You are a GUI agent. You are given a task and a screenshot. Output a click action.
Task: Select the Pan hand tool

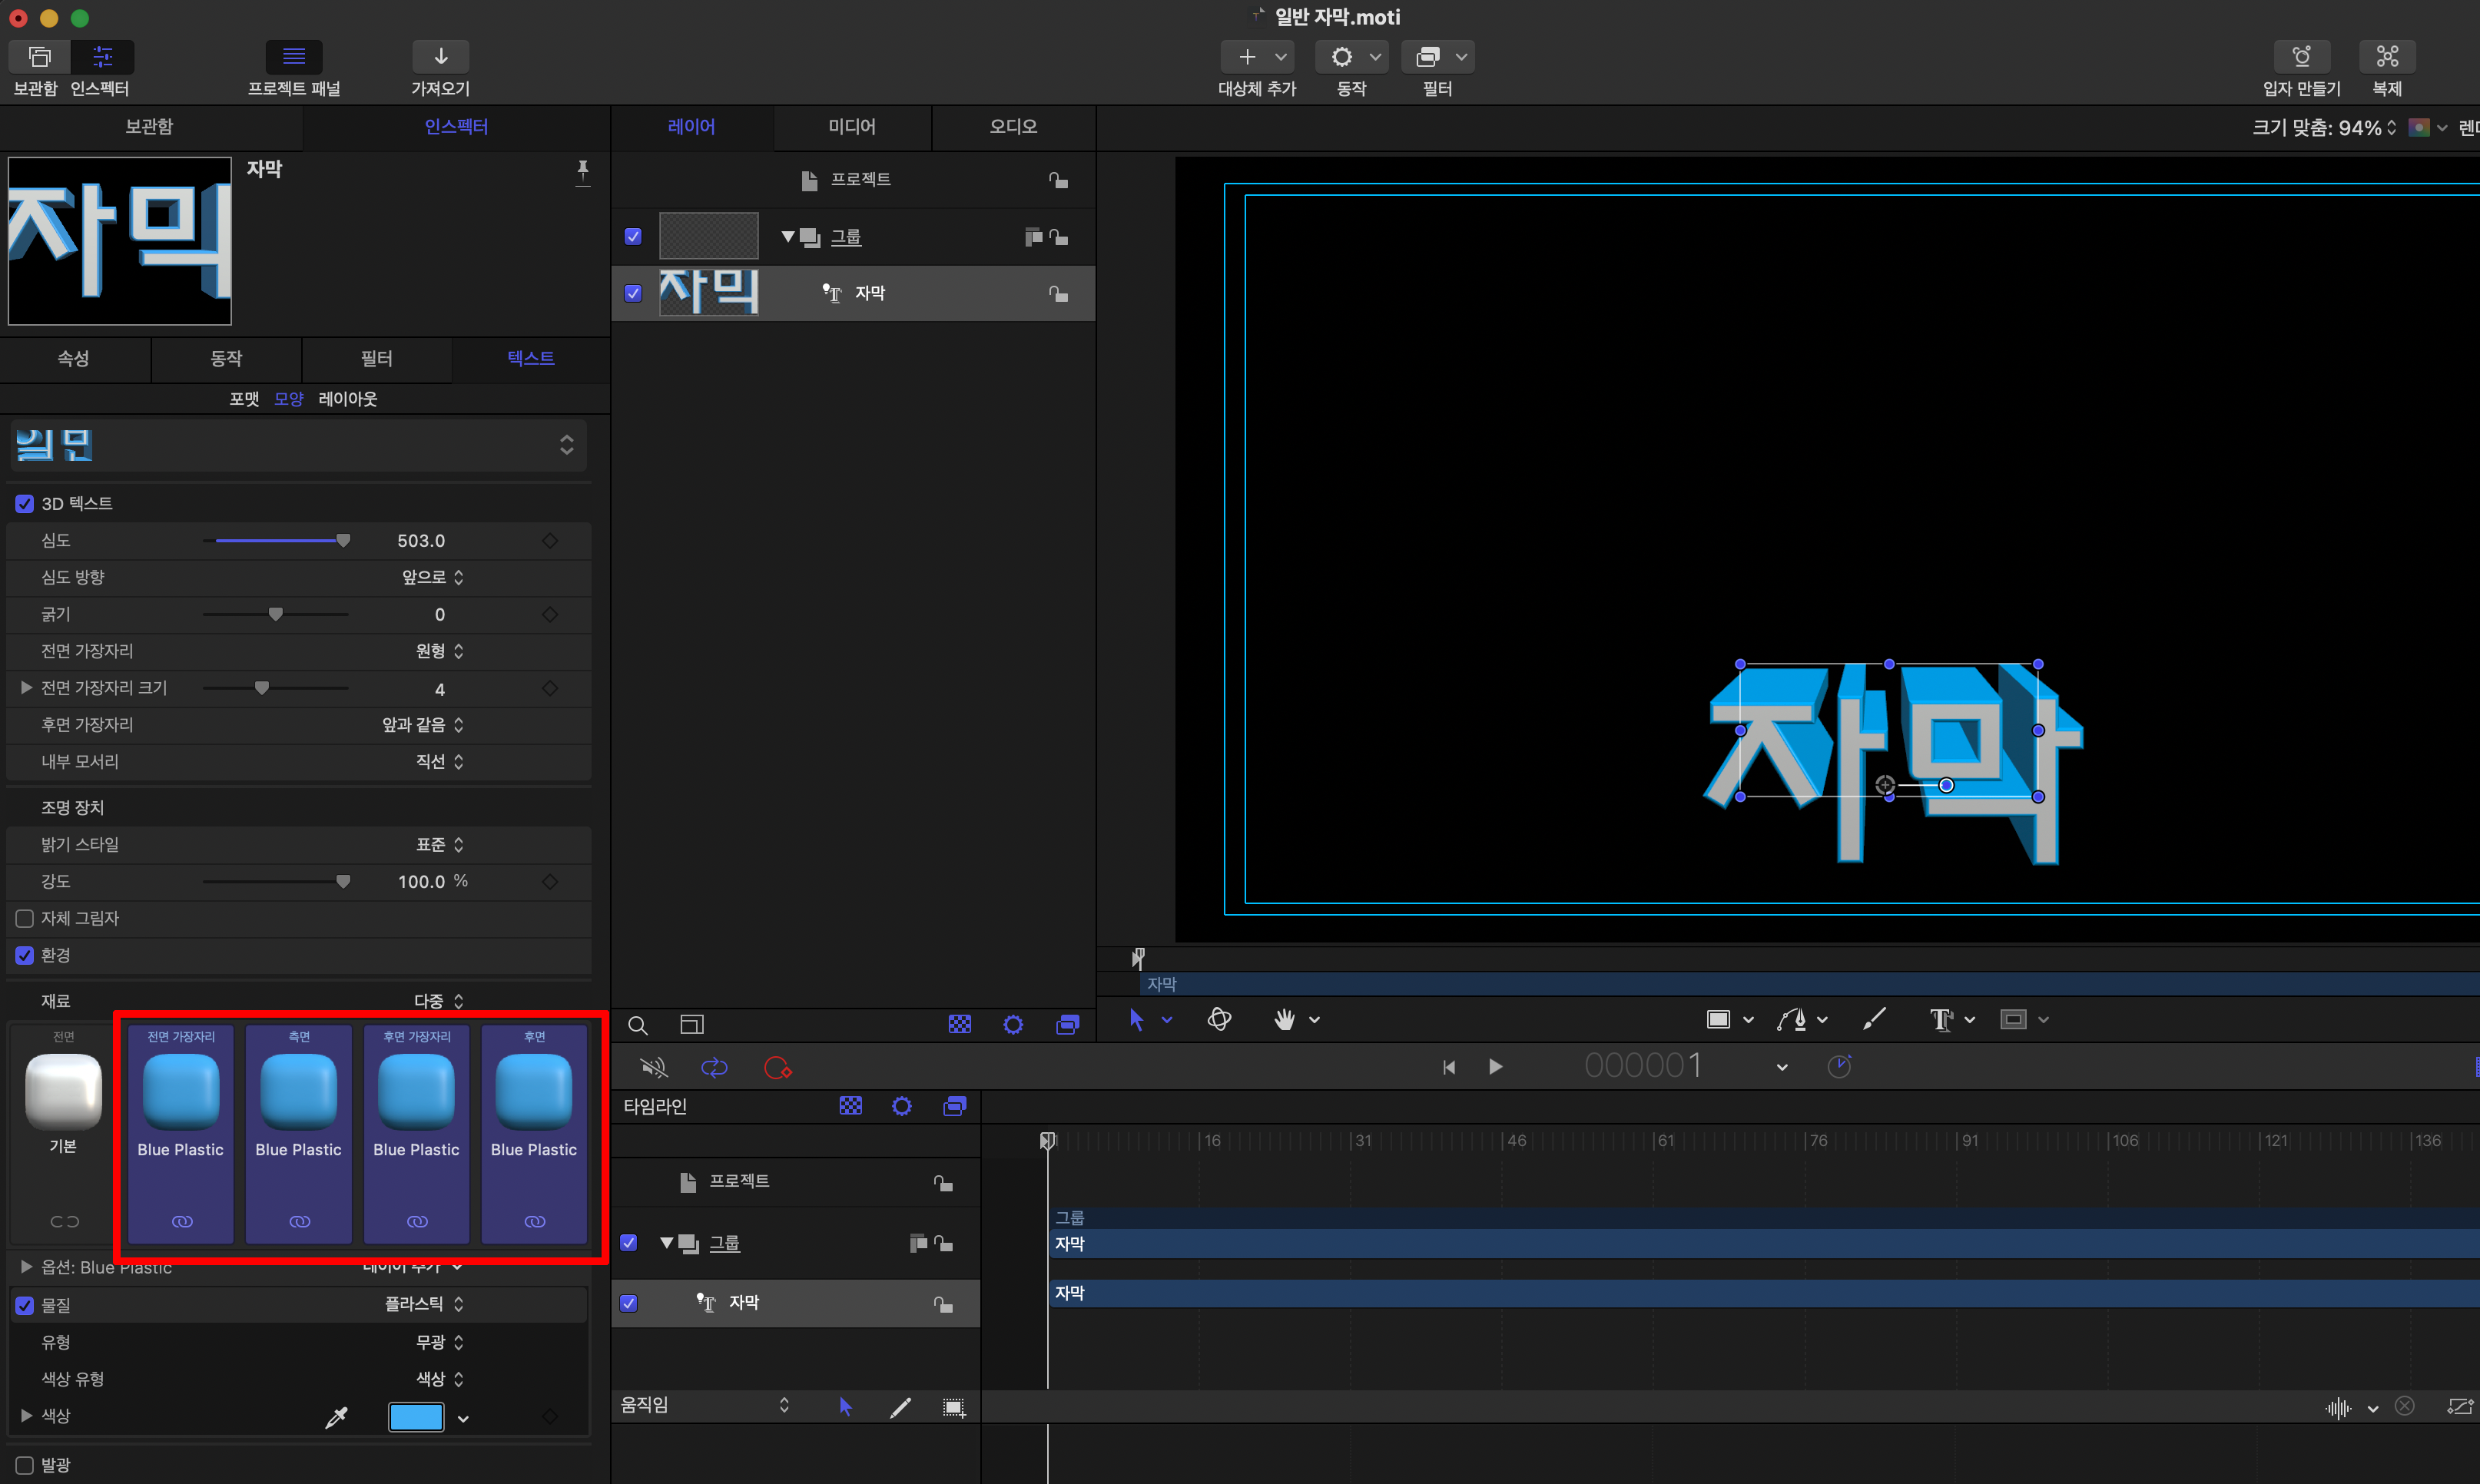1284,1019
